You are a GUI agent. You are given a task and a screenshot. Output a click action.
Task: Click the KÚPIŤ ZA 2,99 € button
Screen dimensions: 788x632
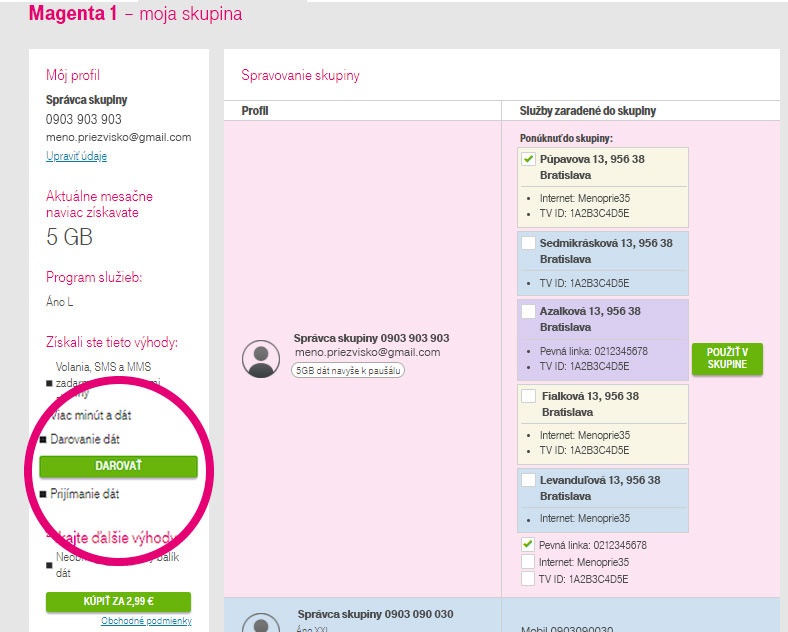coord(119,601)
